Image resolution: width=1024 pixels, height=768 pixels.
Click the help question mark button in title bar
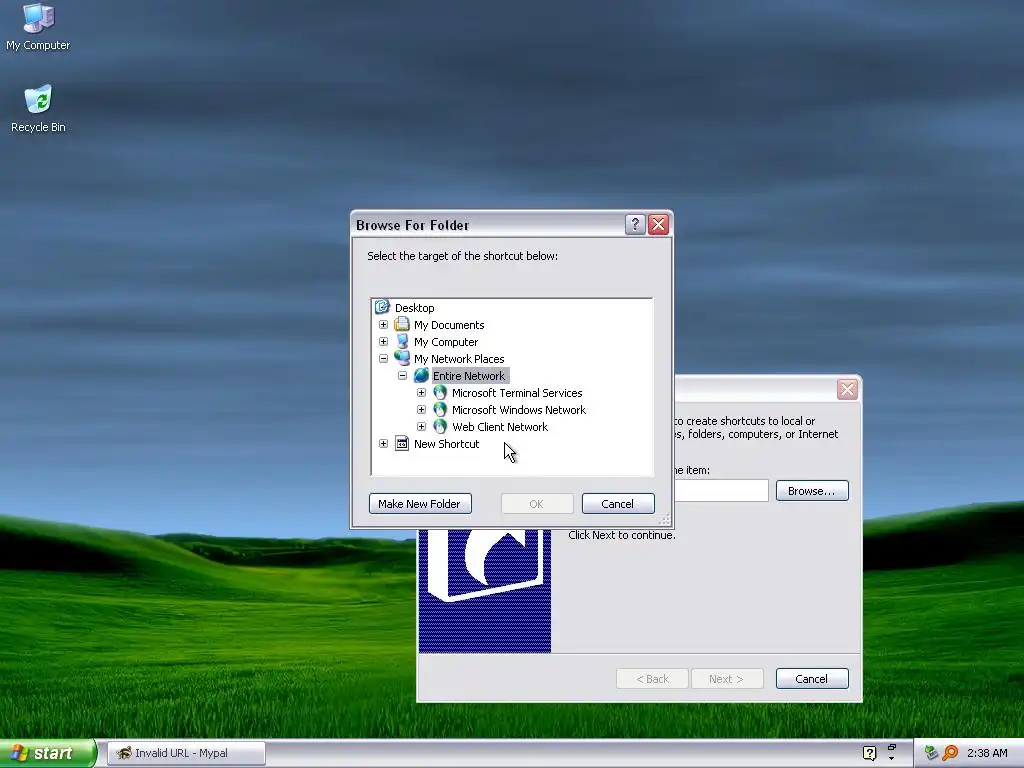point(635,225)
